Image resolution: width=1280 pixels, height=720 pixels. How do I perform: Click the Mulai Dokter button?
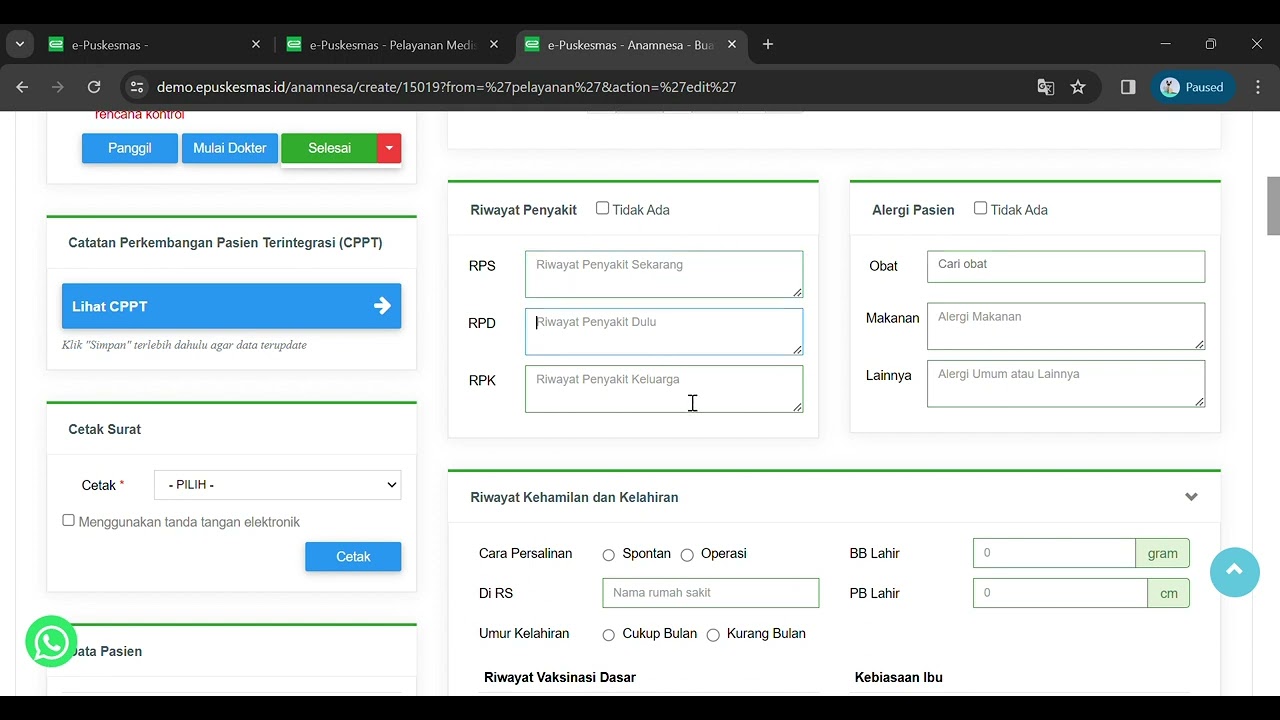coord(230,148)
